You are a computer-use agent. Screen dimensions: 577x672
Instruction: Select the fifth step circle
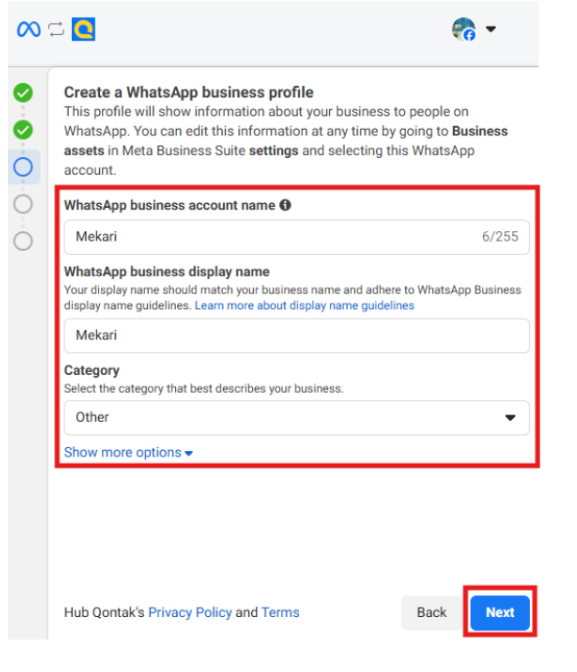coord(23,241)
